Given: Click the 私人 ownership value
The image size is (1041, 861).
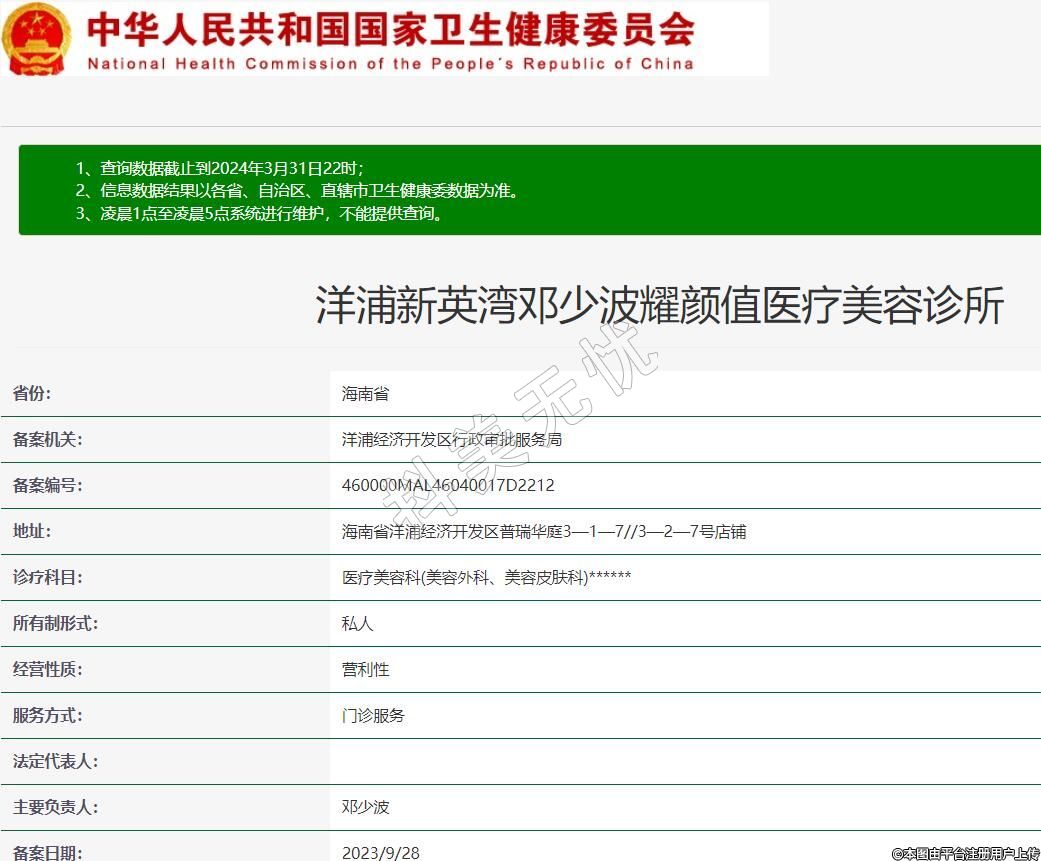Looking at the screenshot, I should pos(357,624).
